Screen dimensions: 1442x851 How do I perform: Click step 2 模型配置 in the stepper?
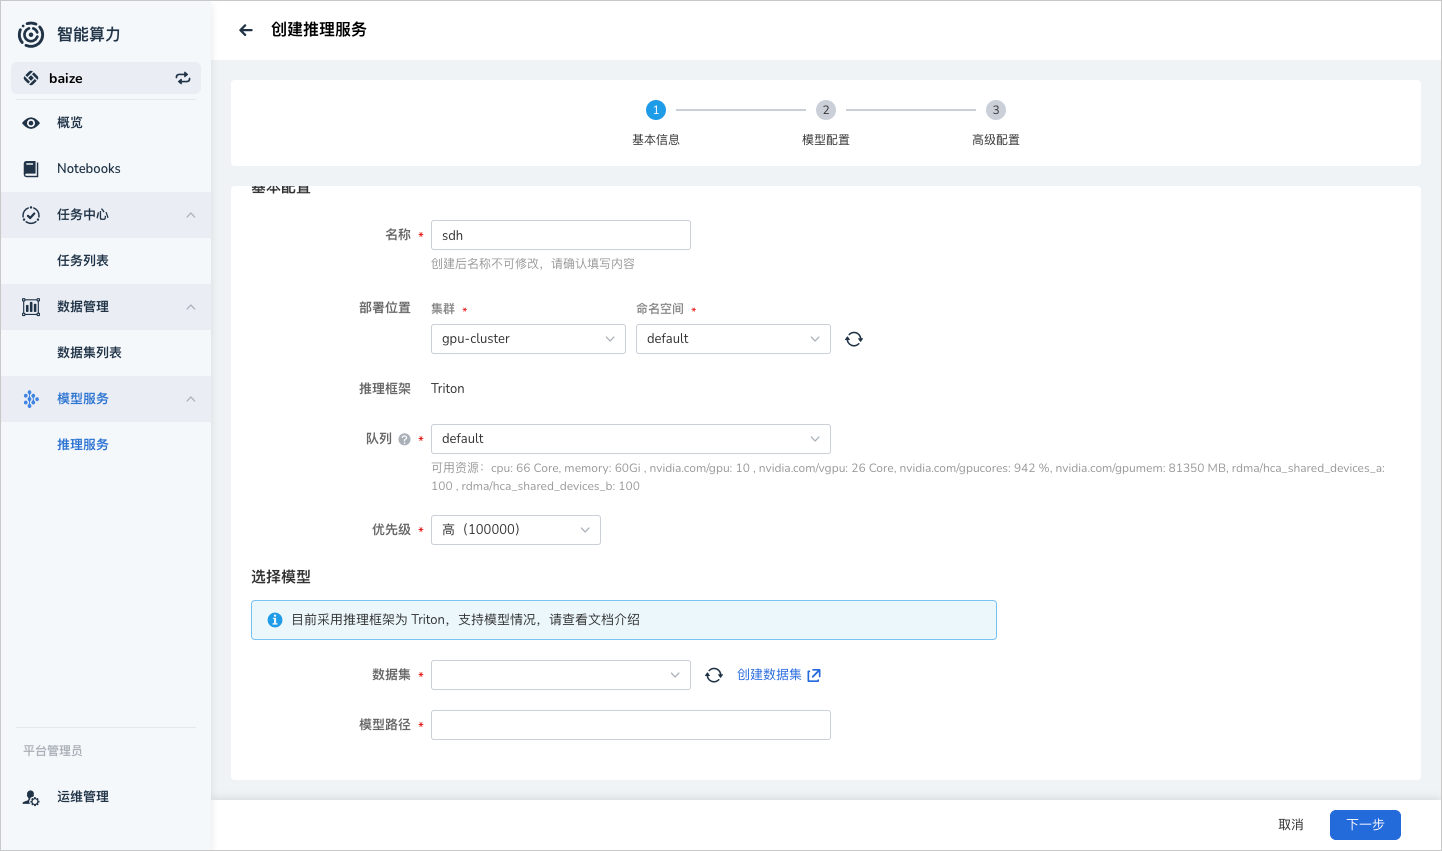(x=826, y=124)
